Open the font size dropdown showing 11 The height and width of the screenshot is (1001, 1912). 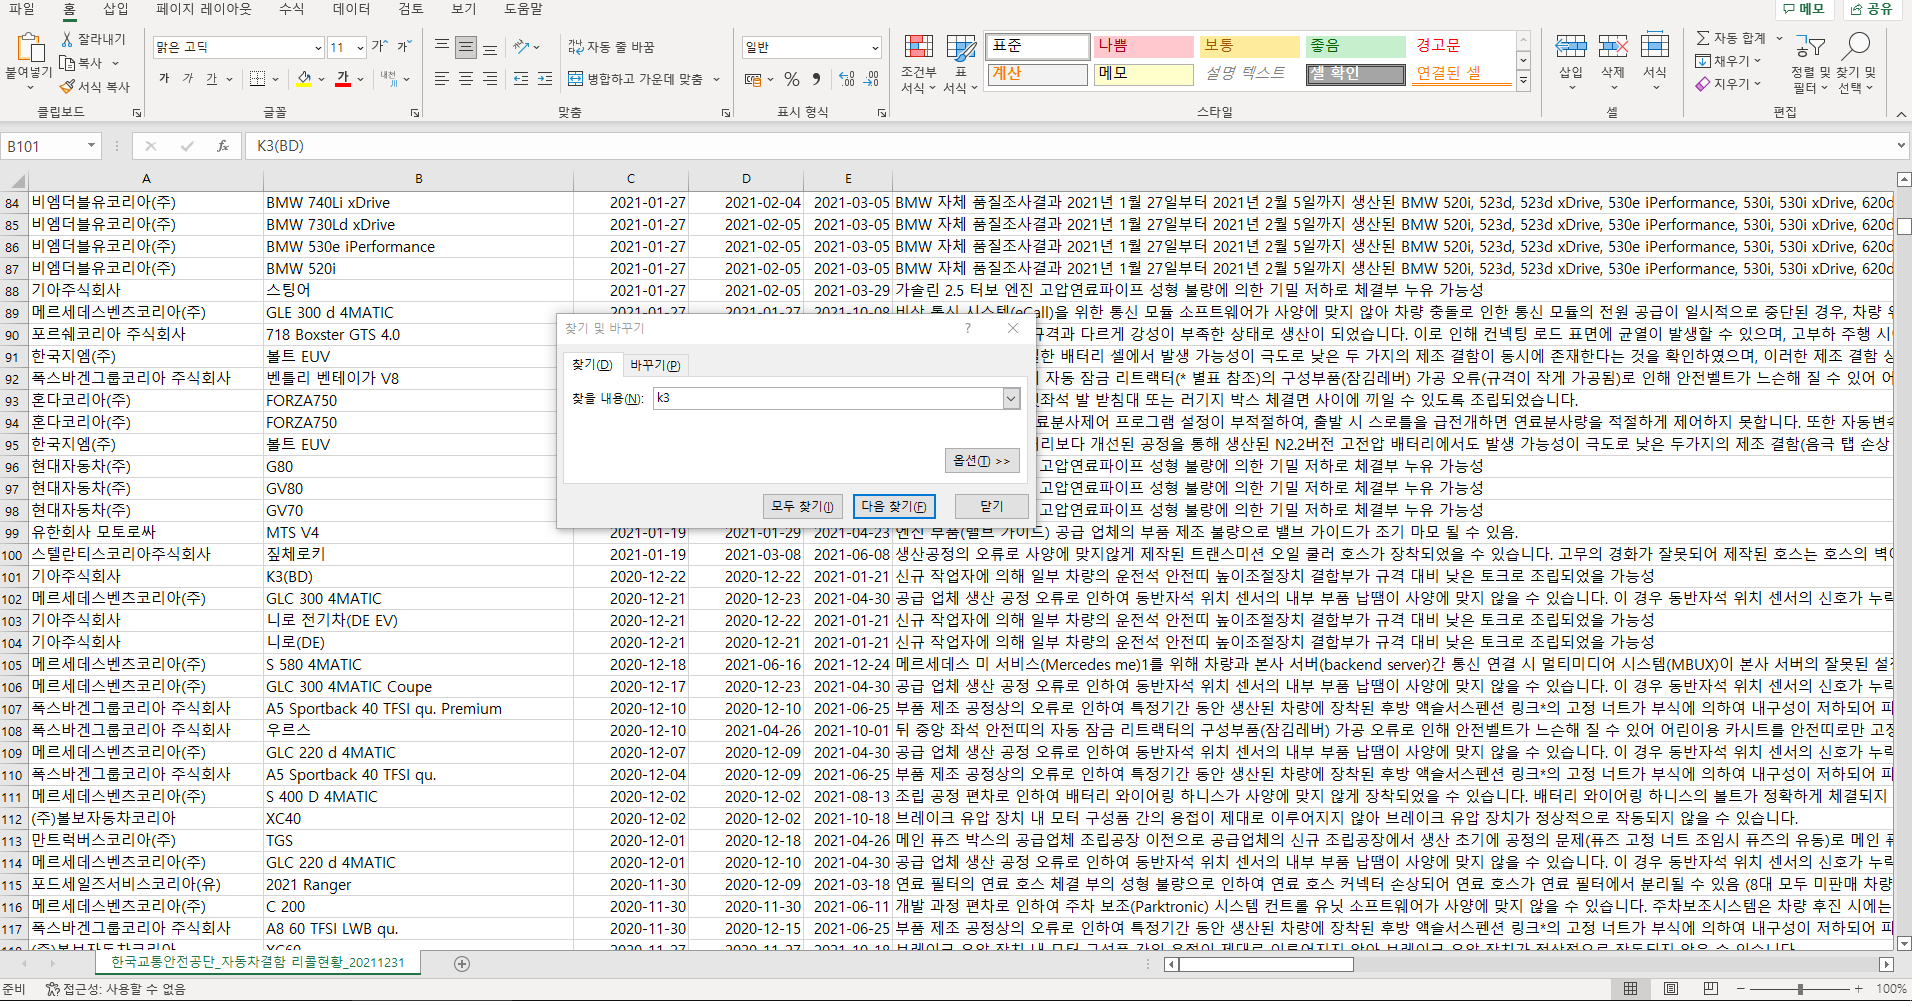359,47
